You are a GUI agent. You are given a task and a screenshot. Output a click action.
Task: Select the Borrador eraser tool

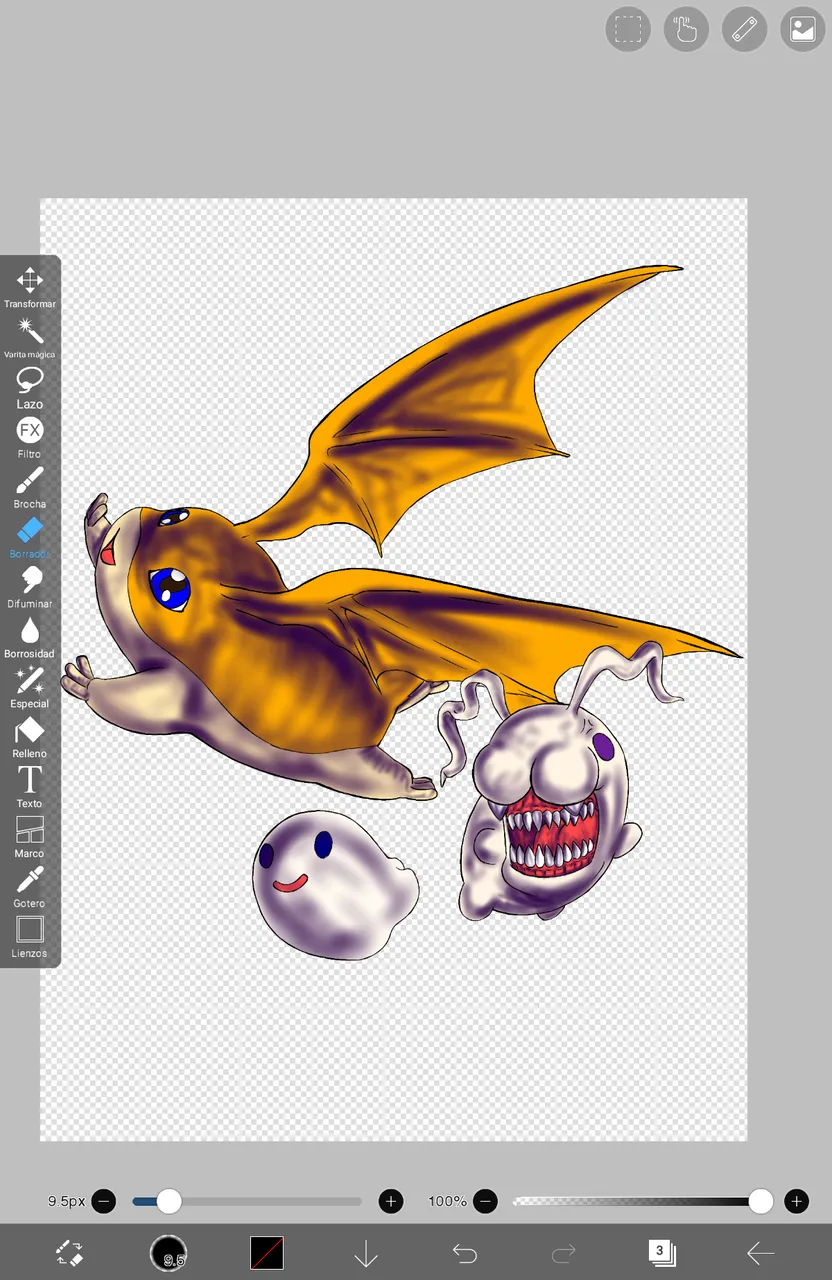tap(29, 538)
